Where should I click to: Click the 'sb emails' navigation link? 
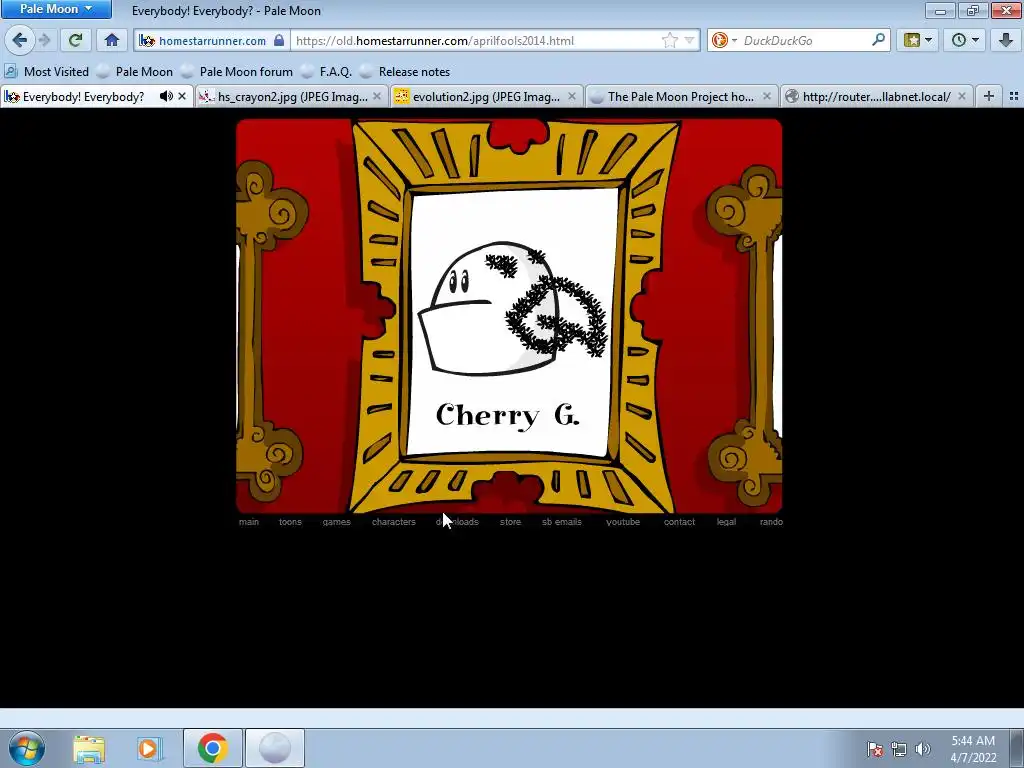coord(562,522)
